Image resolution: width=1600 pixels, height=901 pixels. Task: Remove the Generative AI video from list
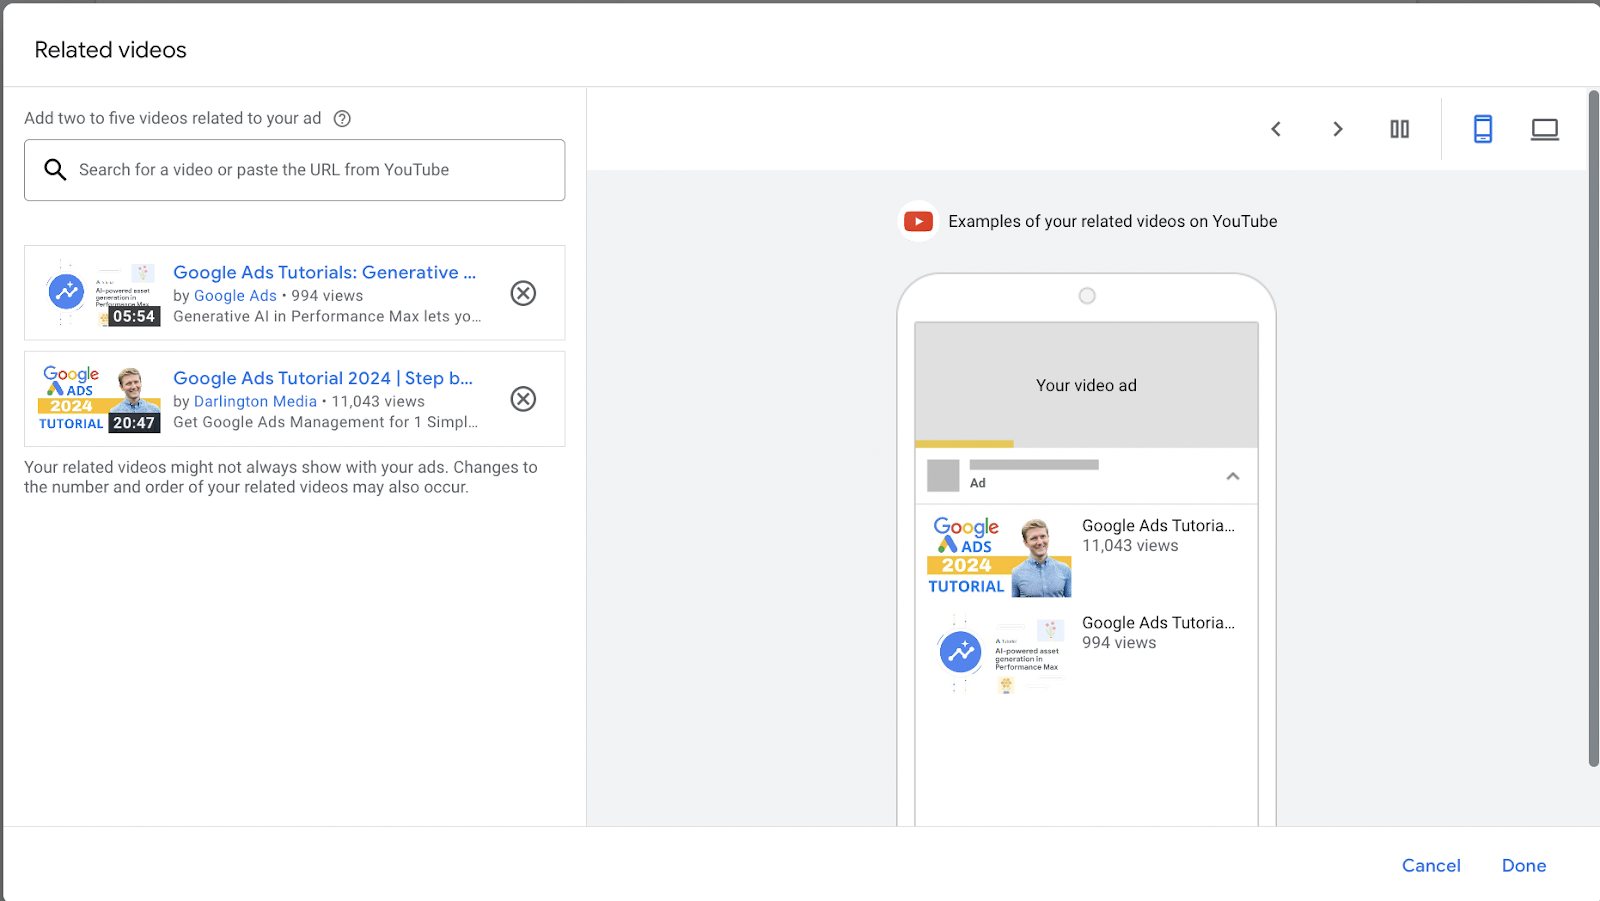(523, 293)
